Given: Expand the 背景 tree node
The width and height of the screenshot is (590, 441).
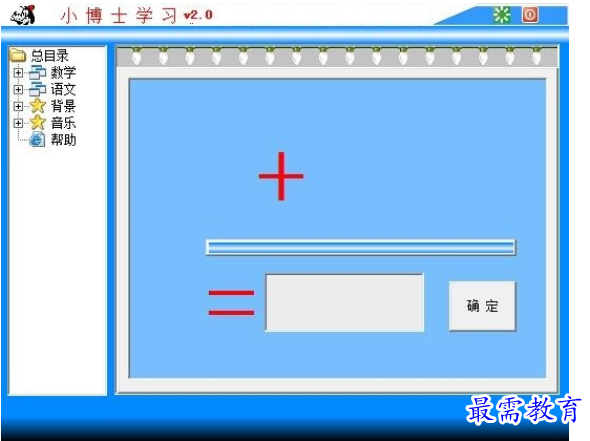Looking at the screenshot, I should [18, 106].
